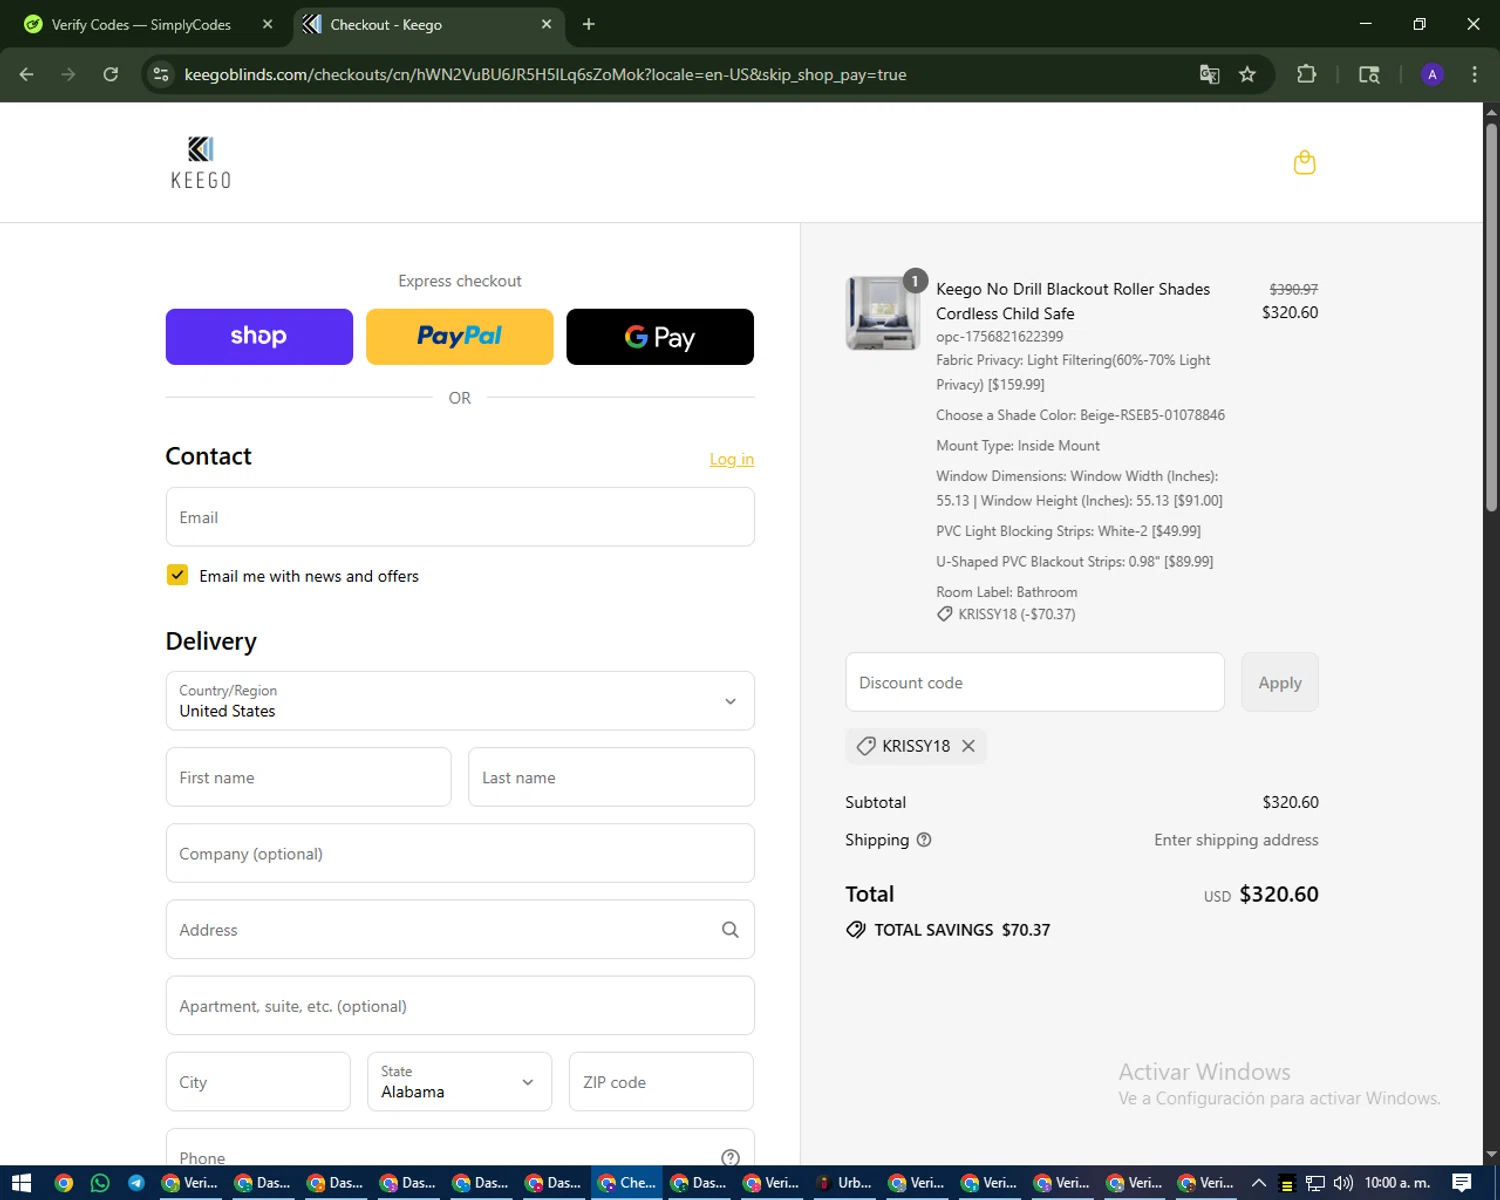Click the 'Mount Type: Inside Mount' text

click(x=1017, y=446)
